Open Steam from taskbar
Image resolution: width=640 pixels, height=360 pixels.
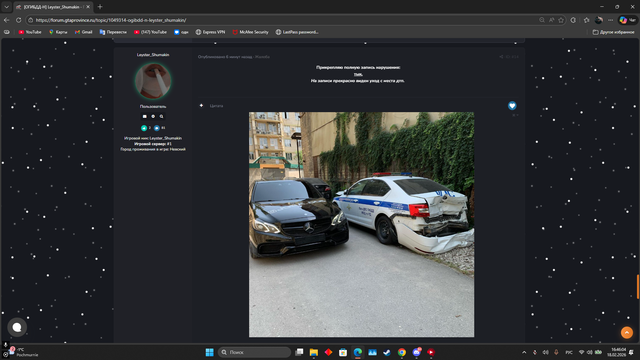(387, 352)
